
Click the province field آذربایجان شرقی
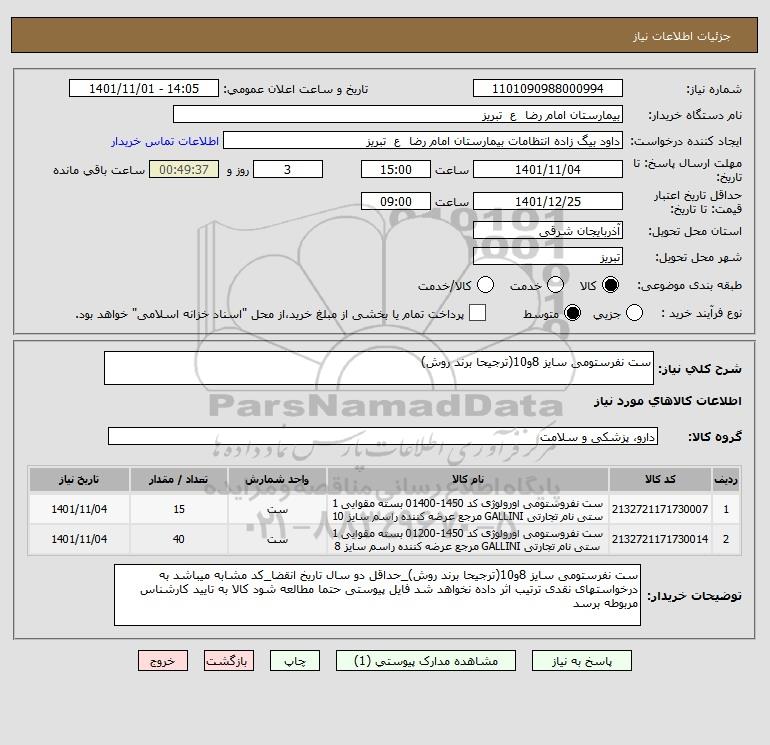pos(548,230)
